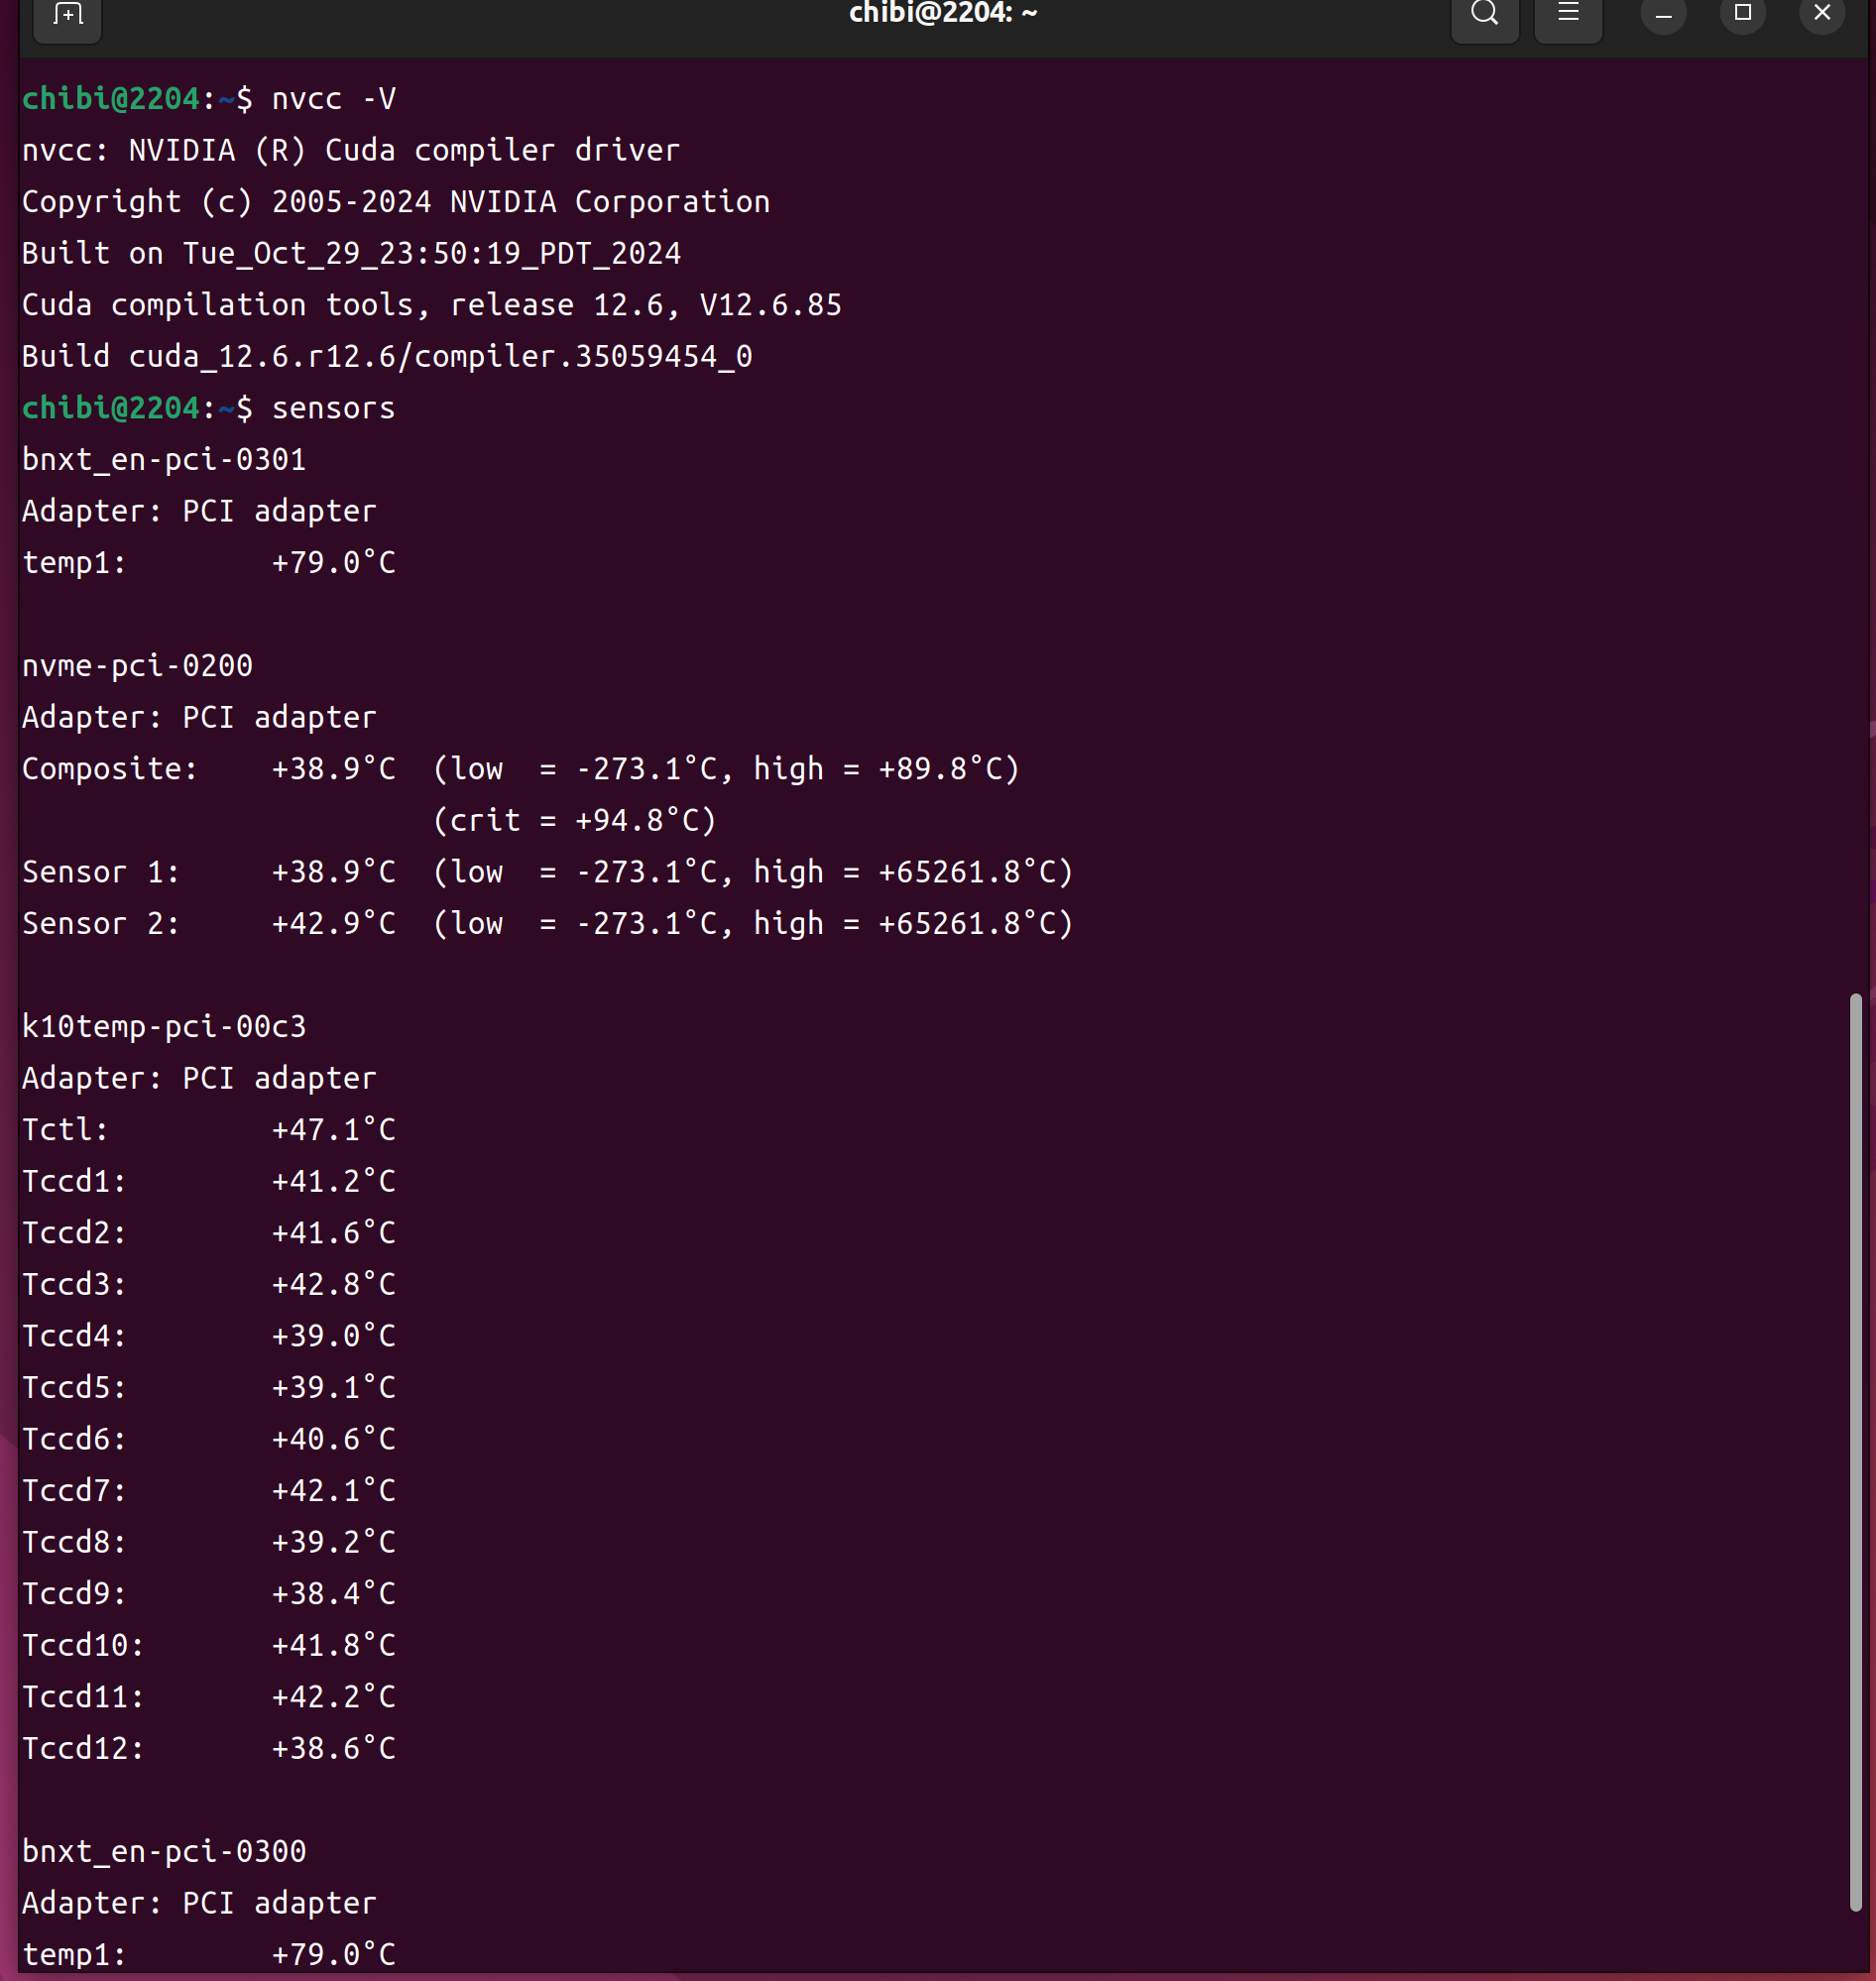Click the typed sensors command

(334, 408)
